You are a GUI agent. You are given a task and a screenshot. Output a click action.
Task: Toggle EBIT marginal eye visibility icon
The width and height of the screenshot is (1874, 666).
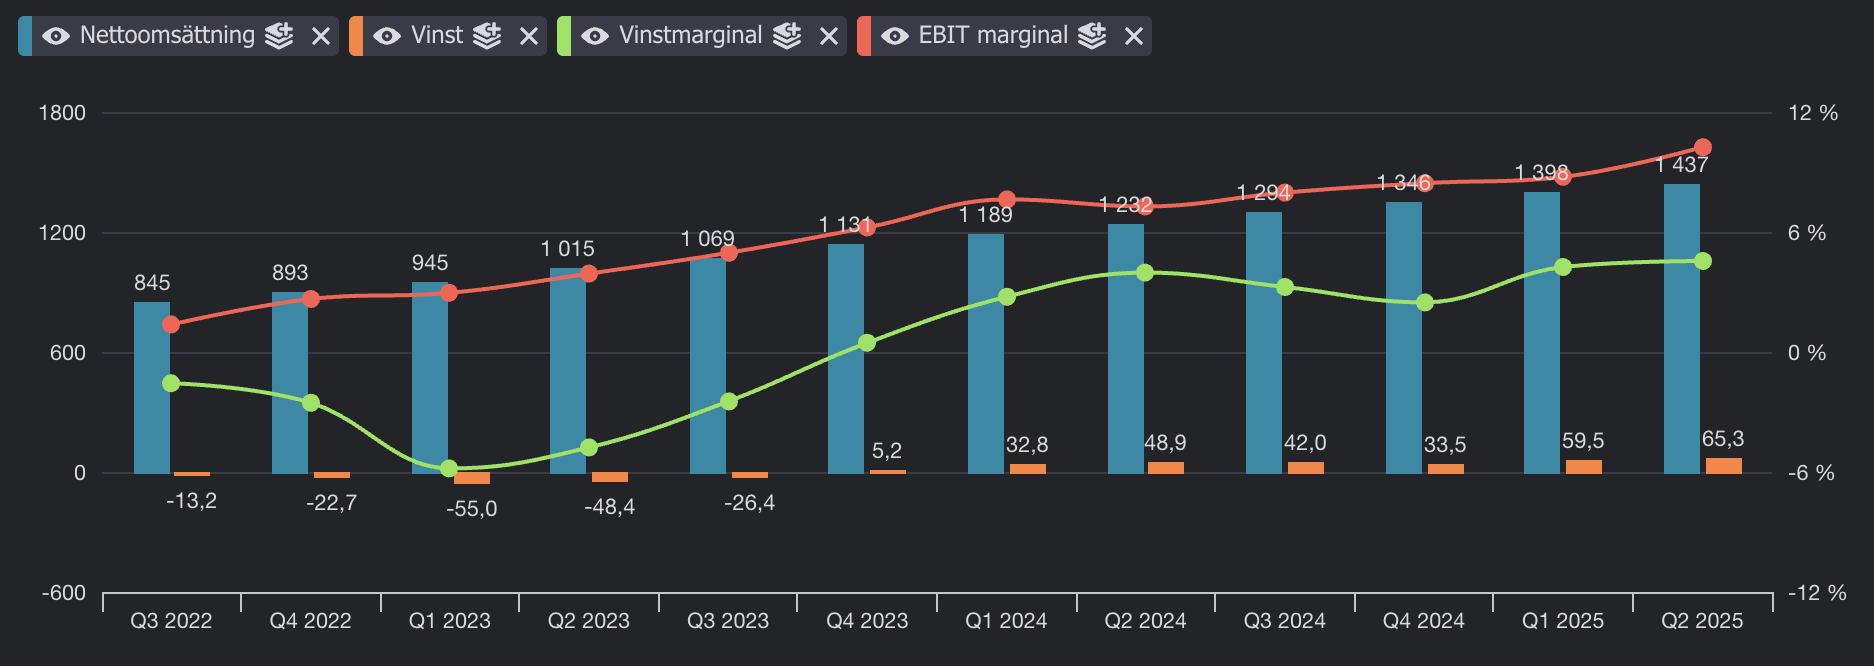(895, 36)
